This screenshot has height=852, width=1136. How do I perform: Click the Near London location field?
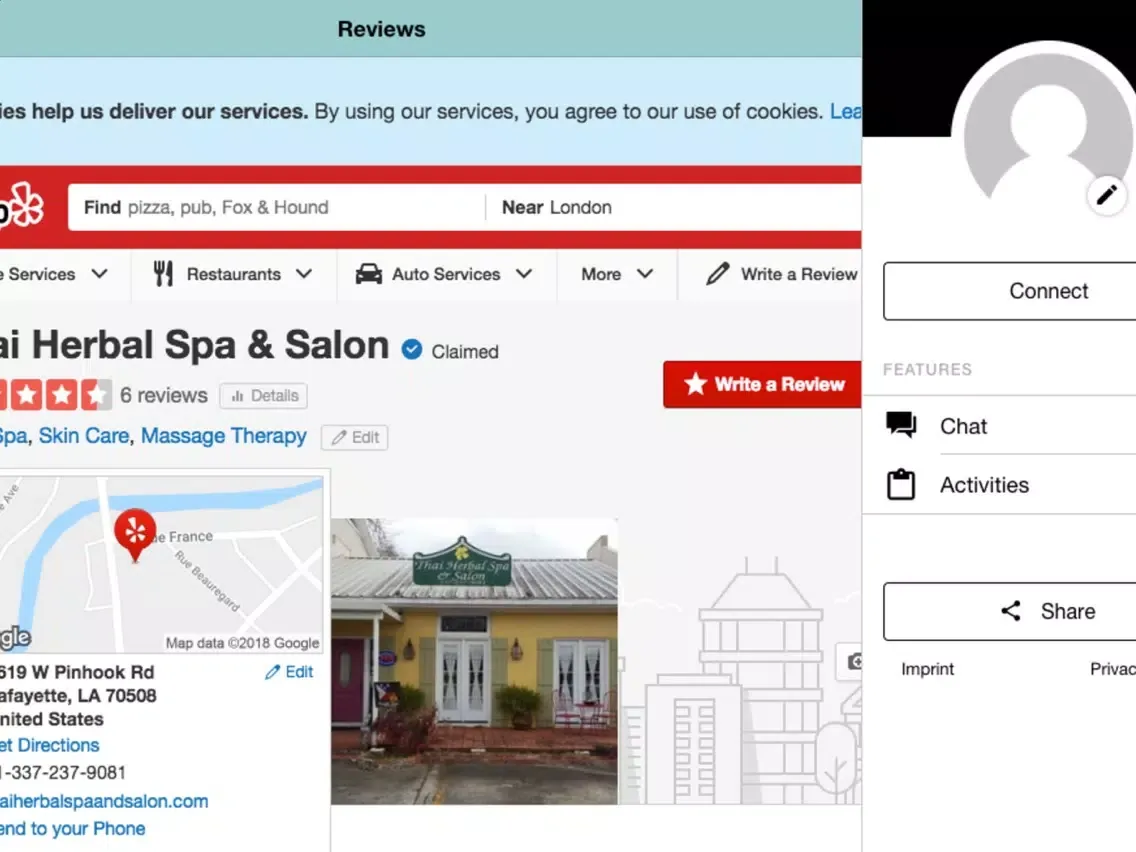tap(674, 207)
